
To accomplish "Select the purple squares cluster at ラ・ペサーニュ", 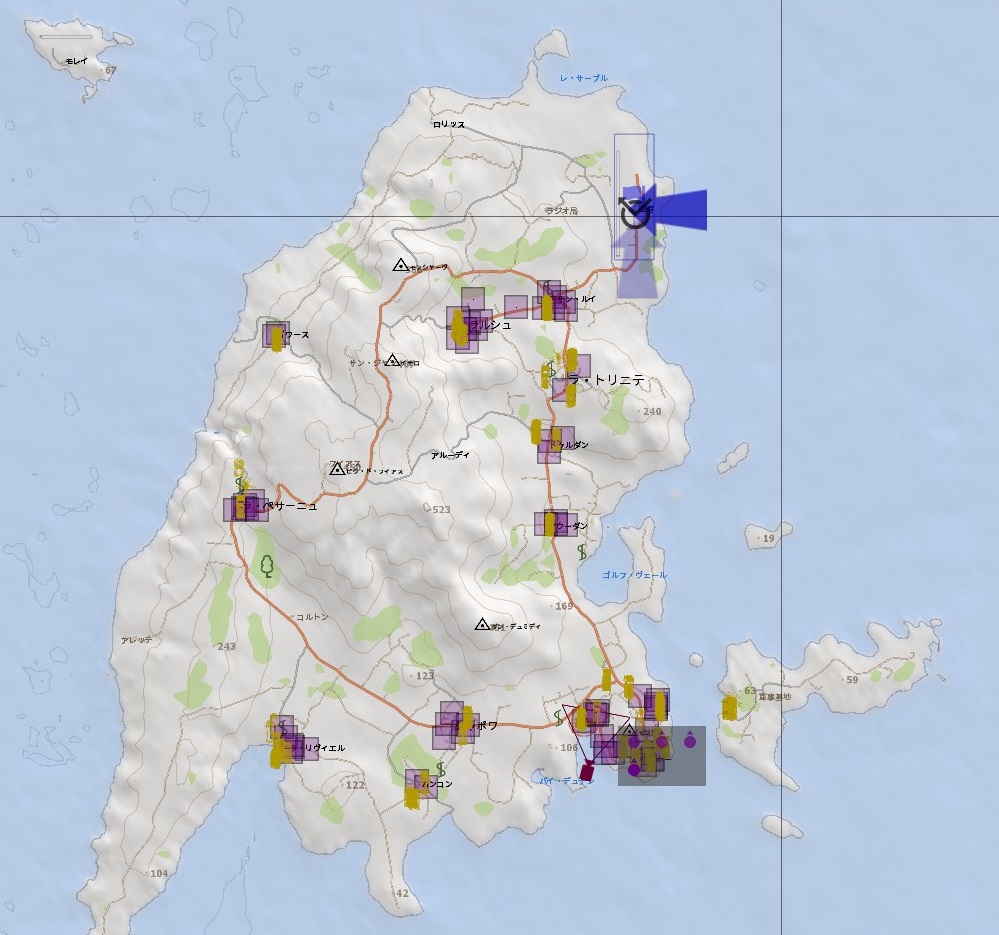I will 245,507.
